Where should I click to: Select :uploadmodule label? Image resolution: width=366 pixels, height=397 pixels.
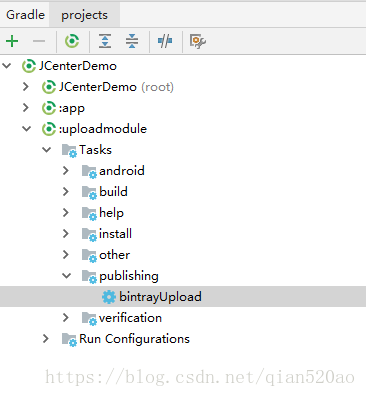[103, 129]
